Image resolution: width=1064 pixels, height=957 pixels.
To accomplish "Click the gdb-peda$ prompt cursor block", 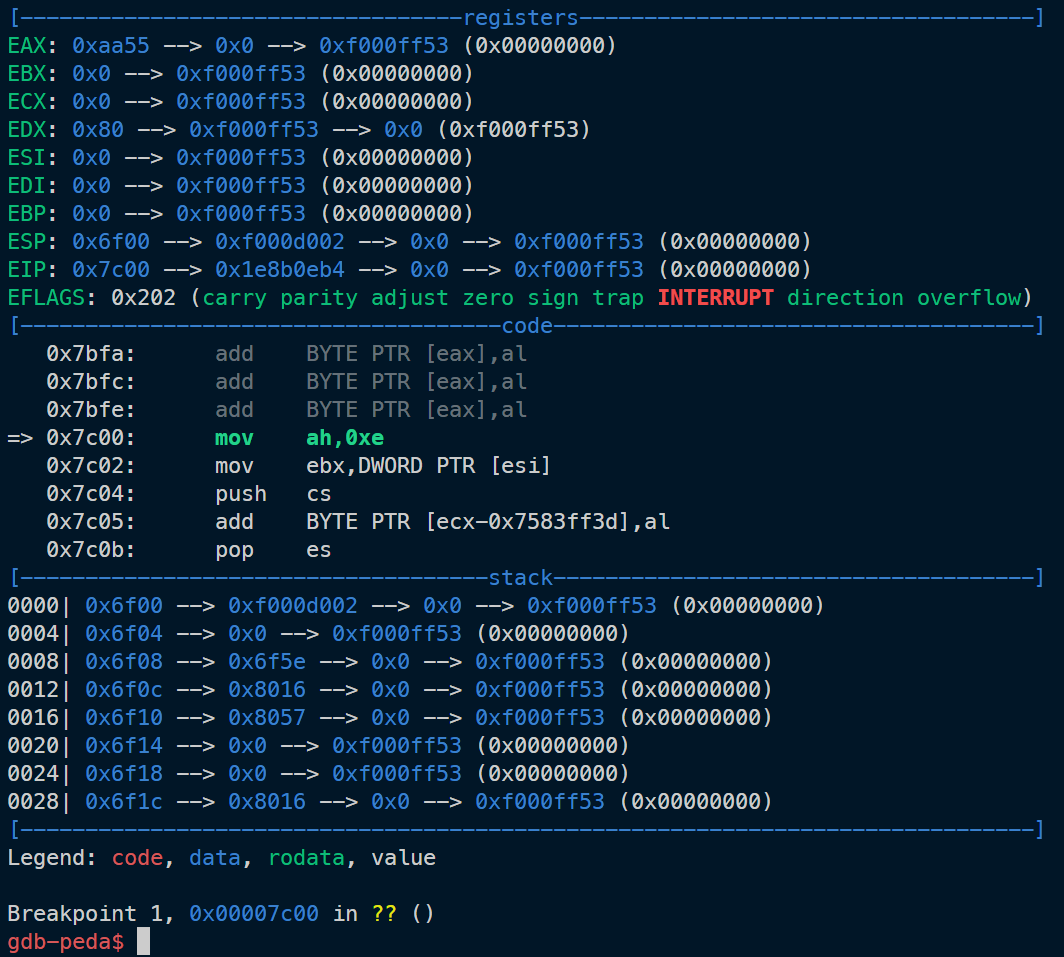I will [x=143, y=941].
